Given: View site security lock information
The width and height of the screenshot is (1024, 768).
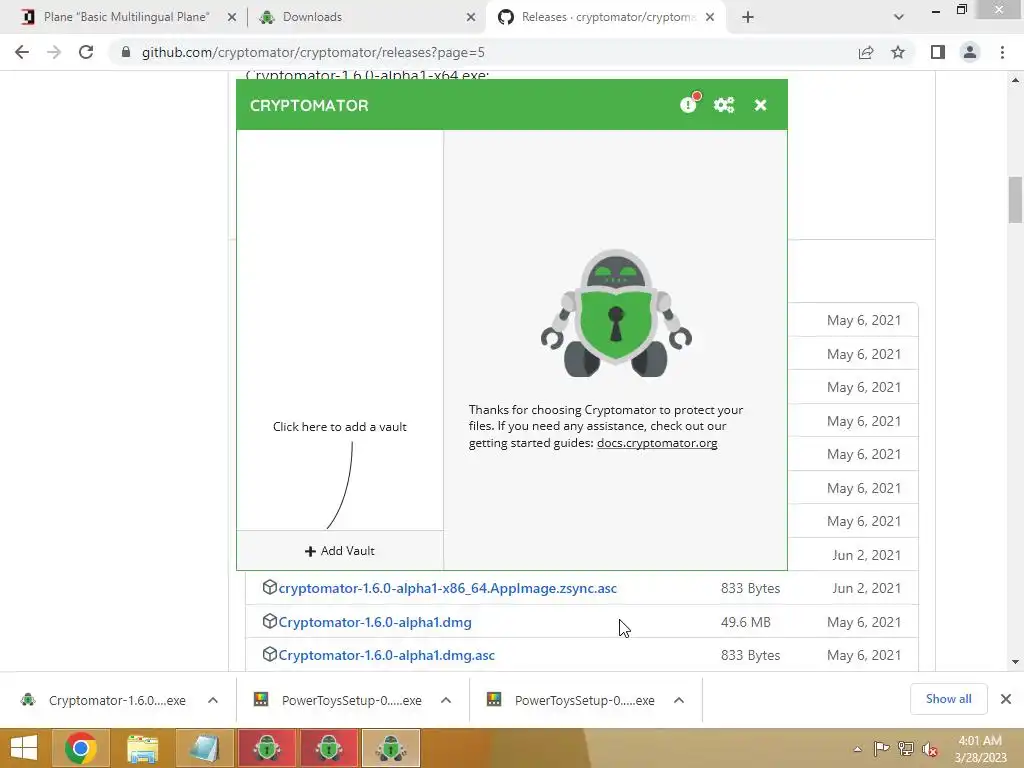Looking at the screenshot, I should 126,52.
